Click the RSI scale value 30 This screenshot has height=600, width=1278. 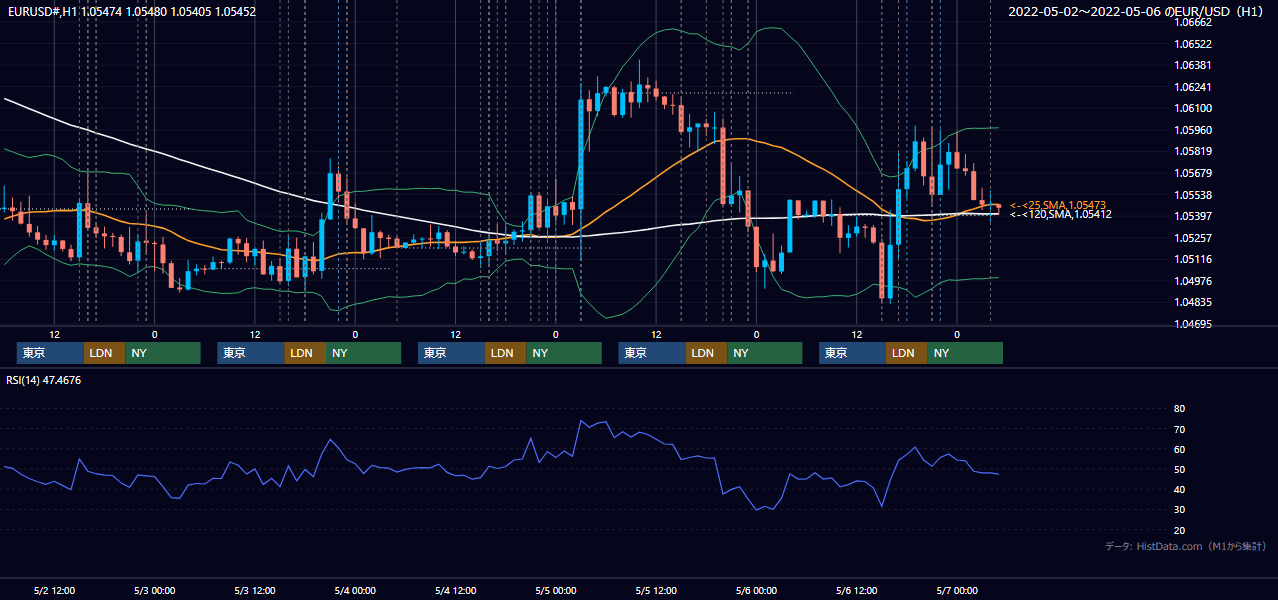click(x=1179, y=510)
